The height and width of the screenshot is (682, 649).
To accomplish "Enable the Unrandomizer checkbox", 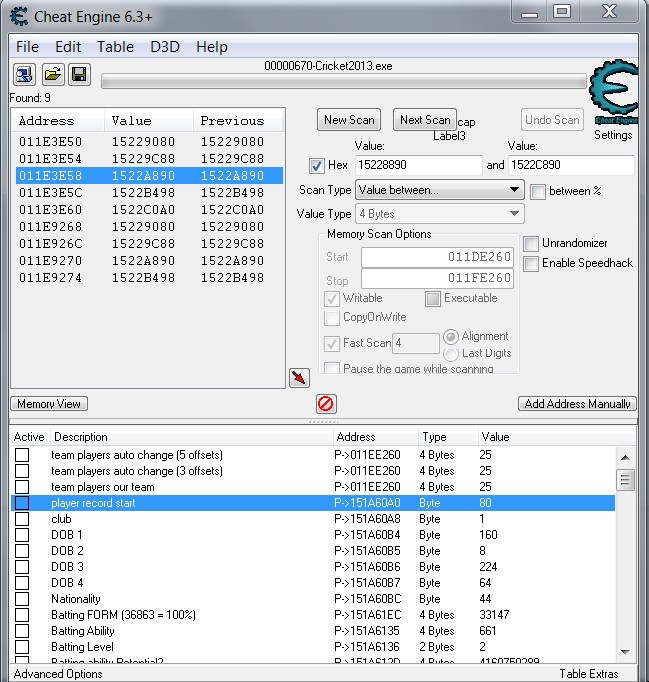I will click(532, 244).
